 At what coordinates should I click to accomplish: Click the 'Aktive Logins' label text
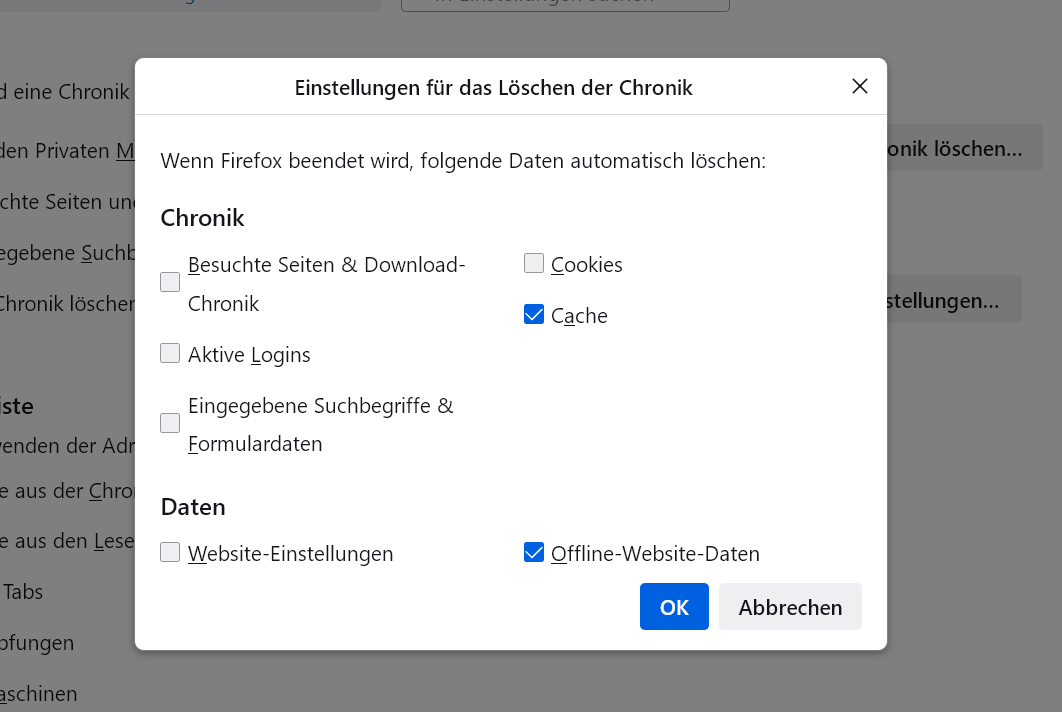coord(249,355)
